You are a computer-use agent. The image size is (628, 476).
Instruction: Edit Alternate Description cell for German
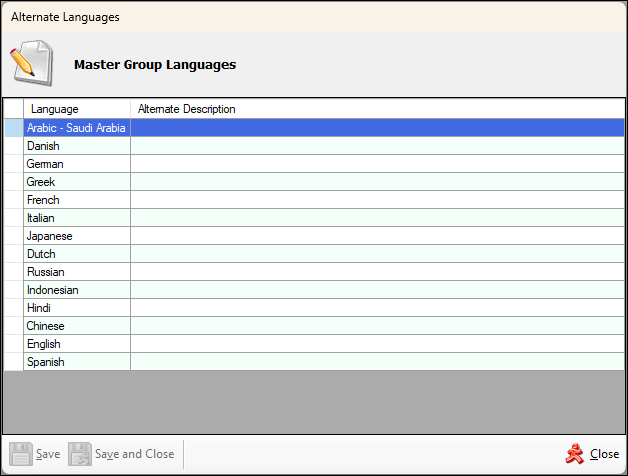[x=377, y=164]
